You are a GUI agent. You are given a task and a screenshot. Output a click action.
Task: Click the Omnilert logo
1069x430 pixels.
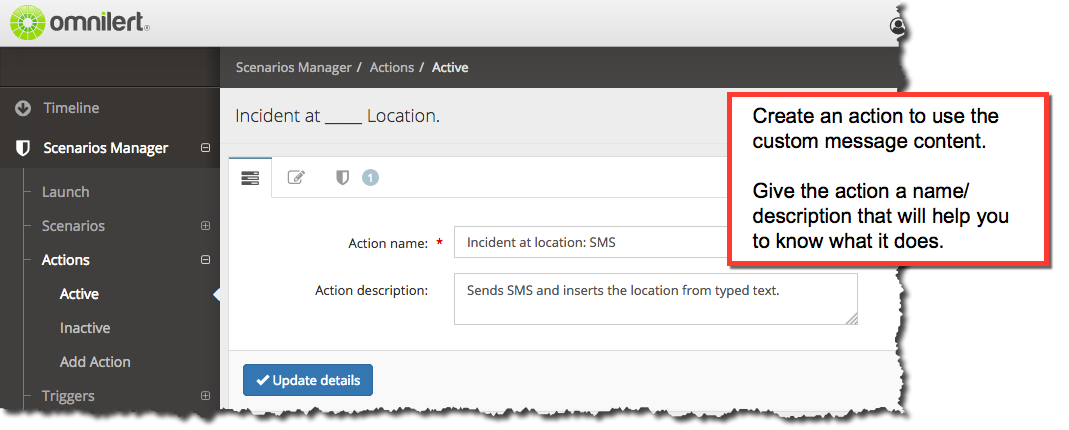coord(80,23)
